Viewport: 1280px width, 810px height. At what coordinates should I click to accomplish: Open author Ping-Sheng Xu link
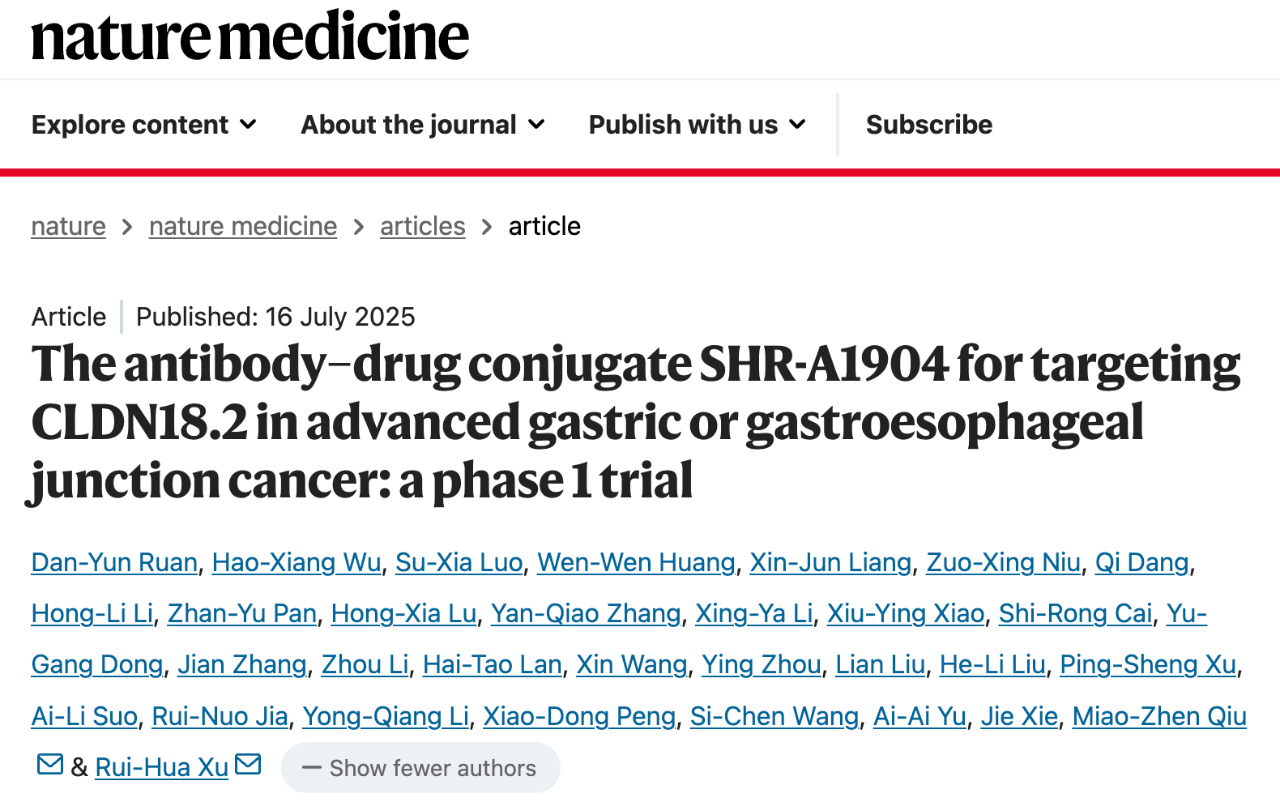[x=1148, y=664]
